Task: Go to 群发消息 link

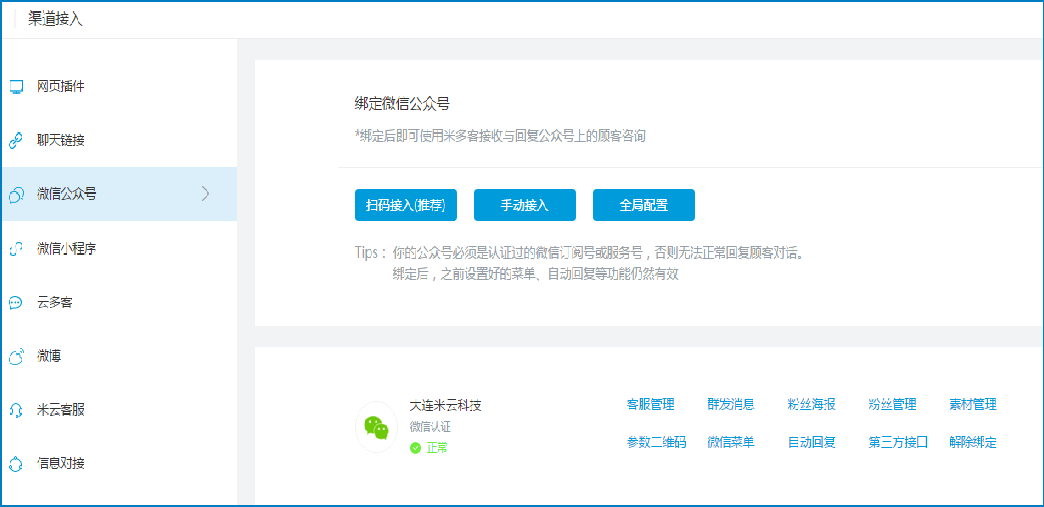Action: point(730,405)
